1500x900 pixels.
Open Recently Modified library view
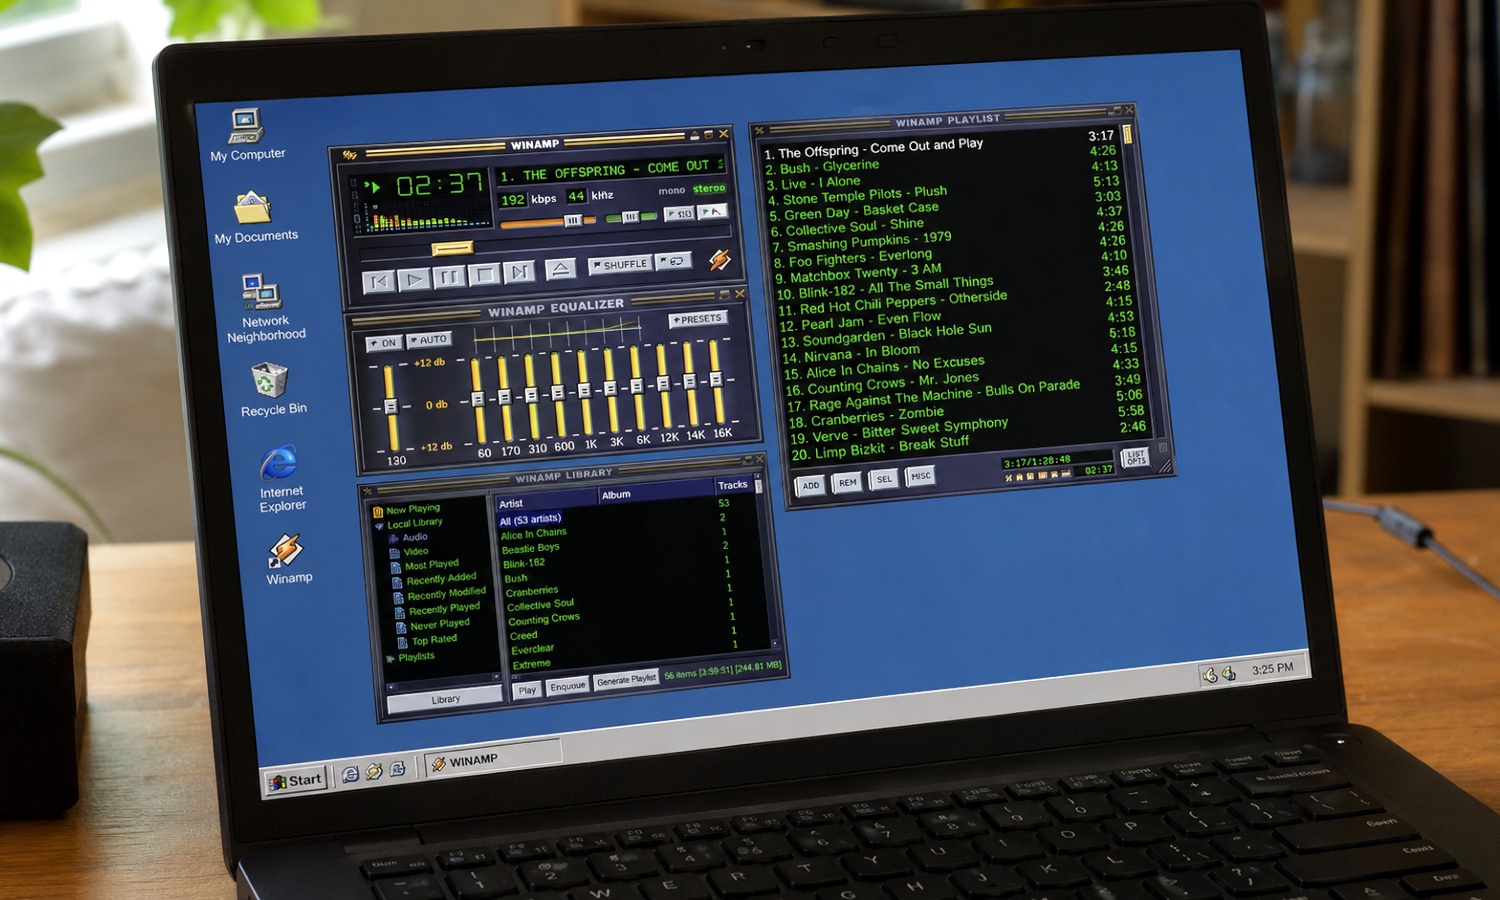pos(446,593)
